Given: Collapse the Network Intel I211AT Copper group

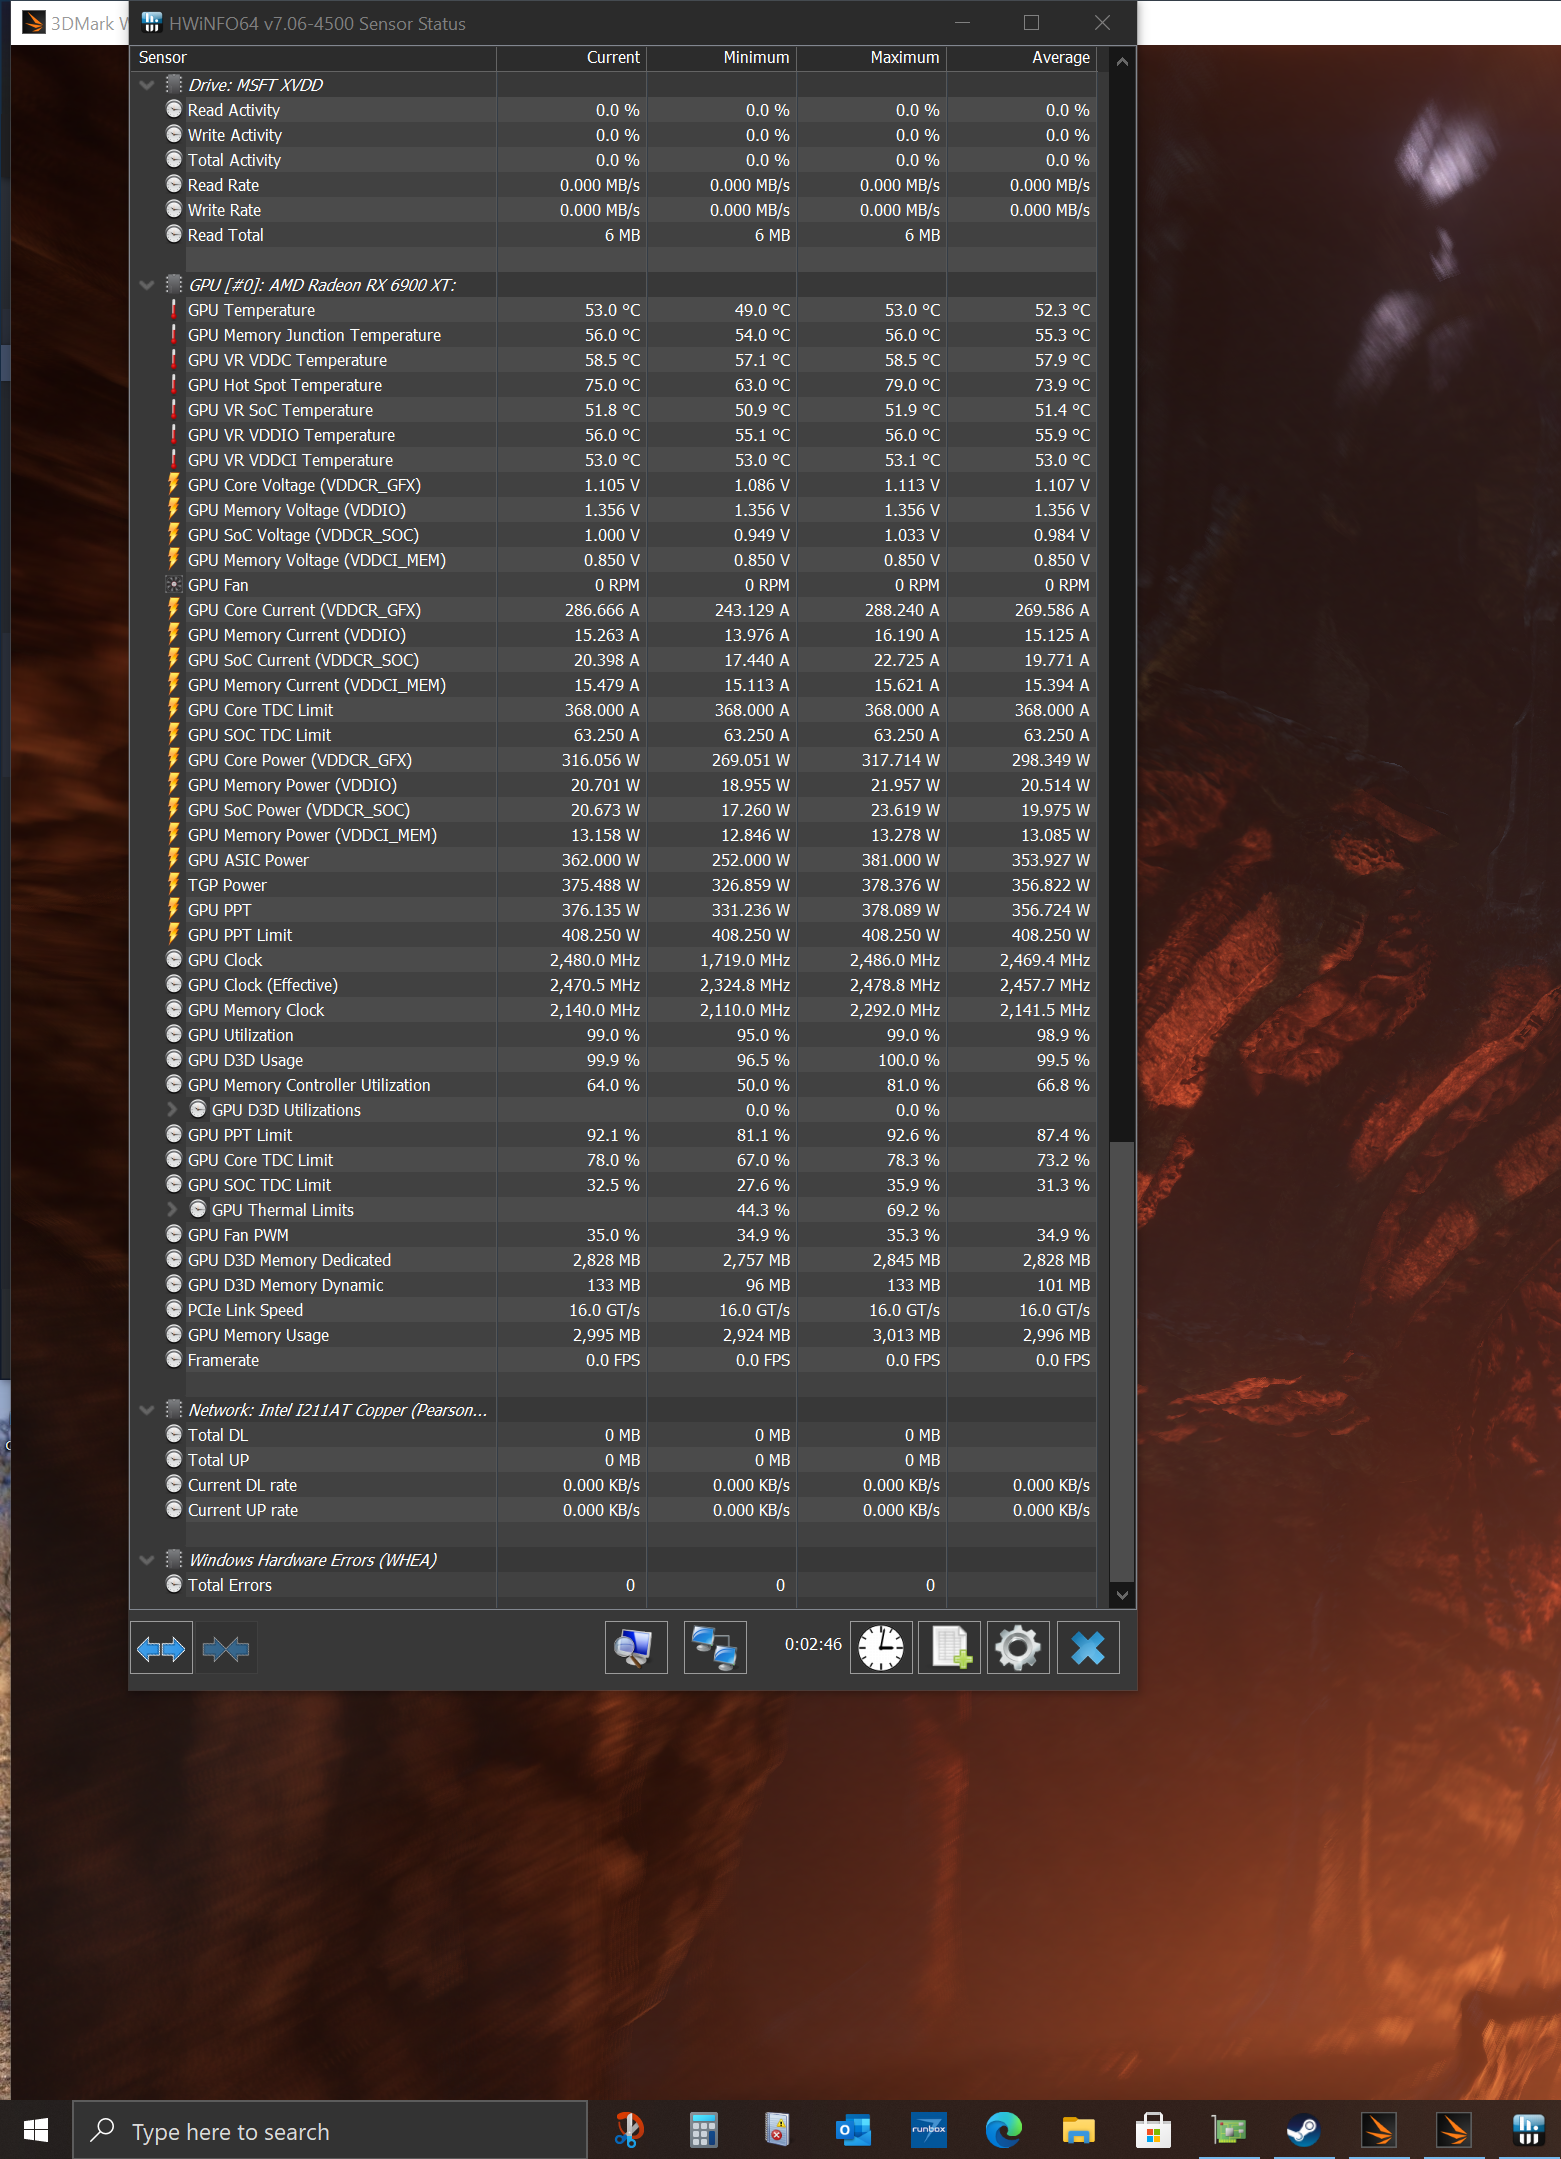Looking at the screenshot, I should (x=147, y=1410).
